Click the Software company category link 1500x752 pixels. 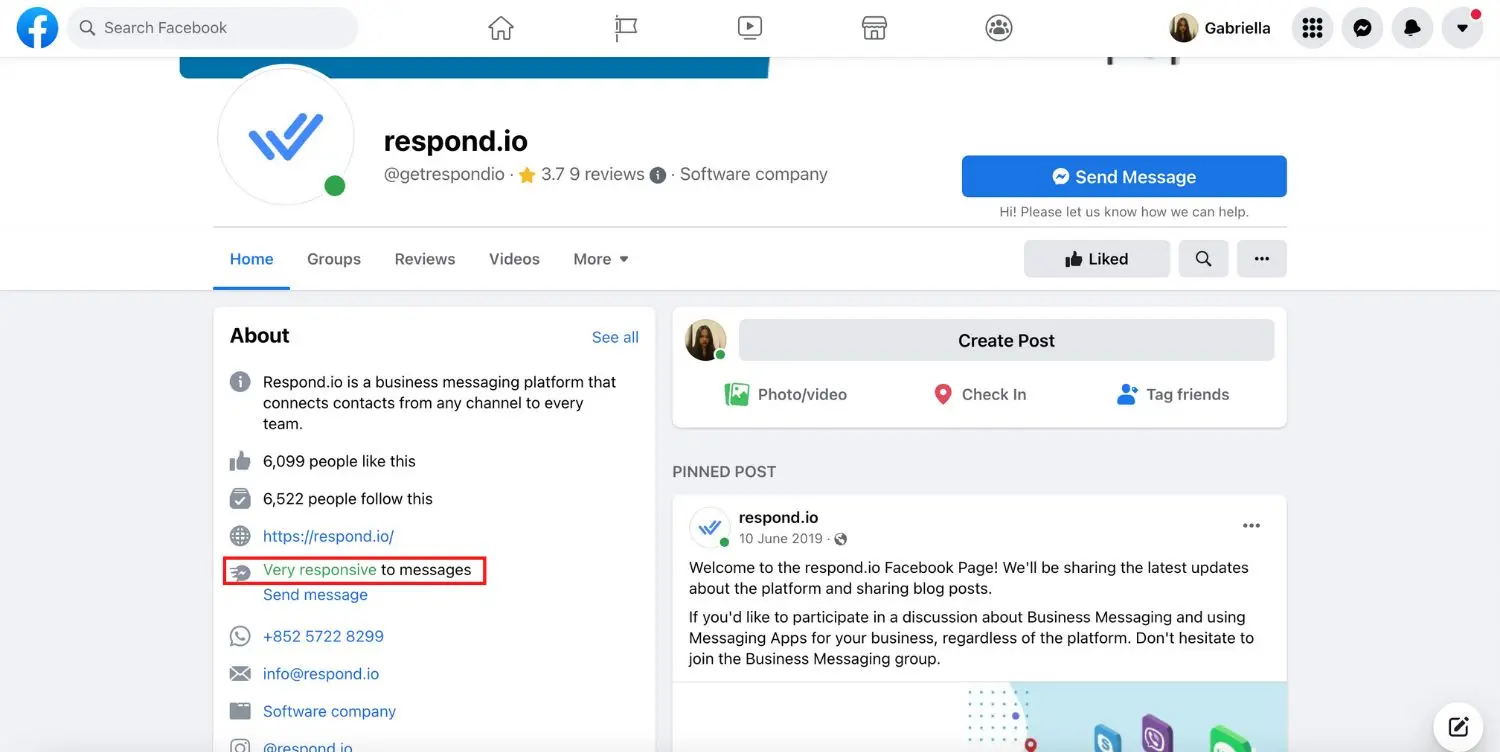(329, 711)
